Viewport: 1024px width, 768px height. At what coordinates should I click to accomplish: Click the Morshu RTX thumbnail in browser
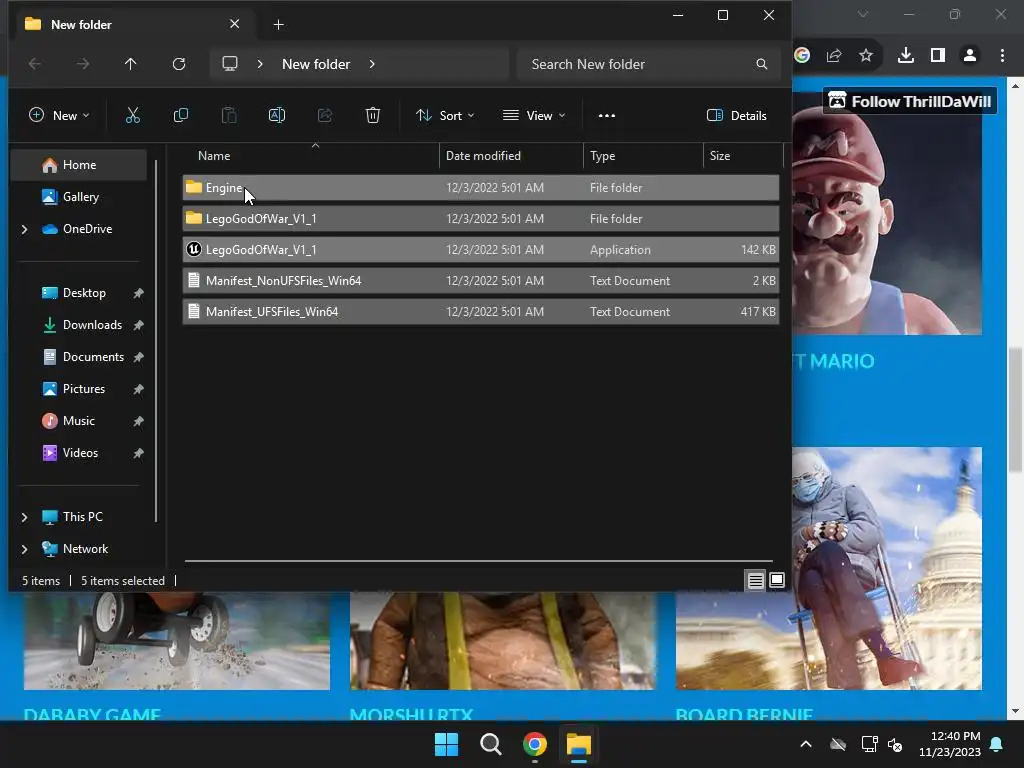[503, 641]
